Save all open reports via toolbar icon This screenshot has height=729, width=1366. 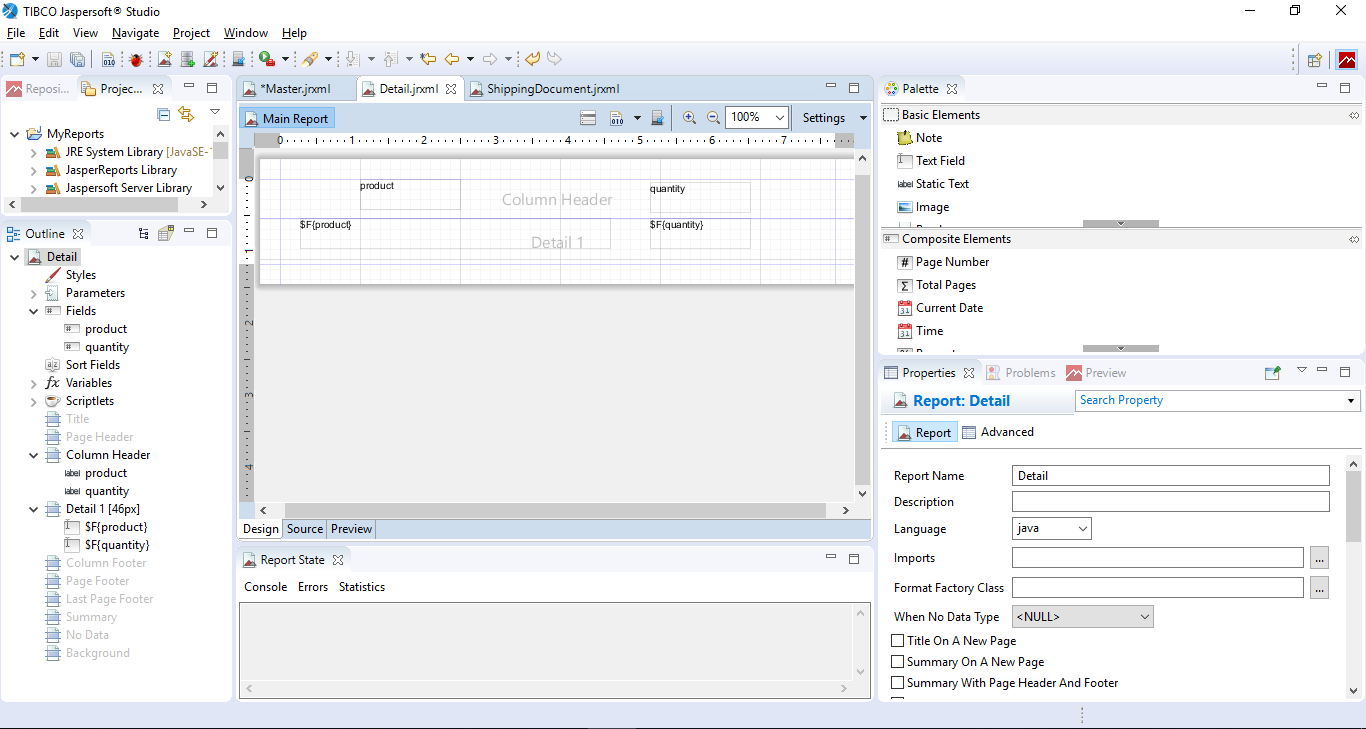pyautogui.click(x=77, y=59)
